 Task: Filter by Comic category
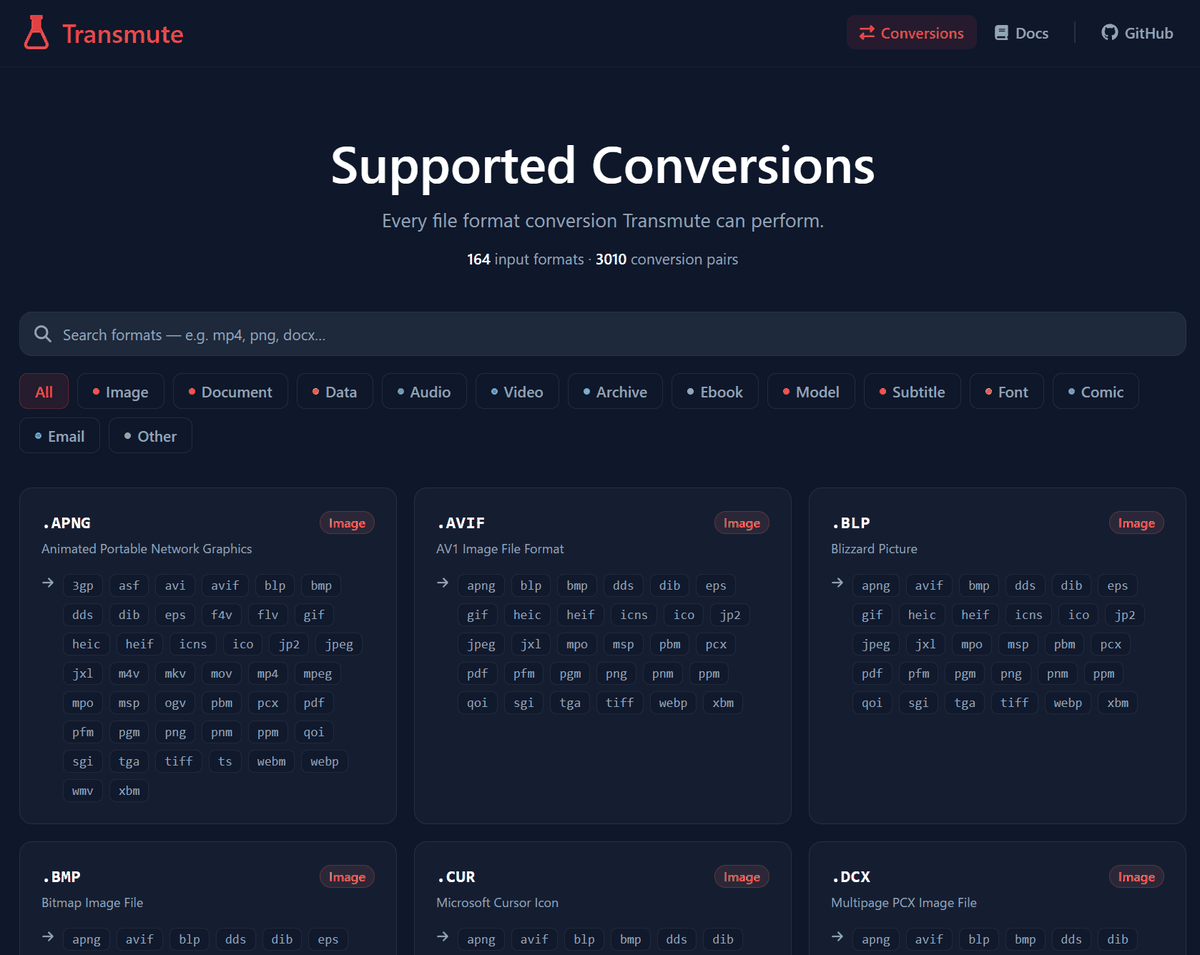point(1096,392)
